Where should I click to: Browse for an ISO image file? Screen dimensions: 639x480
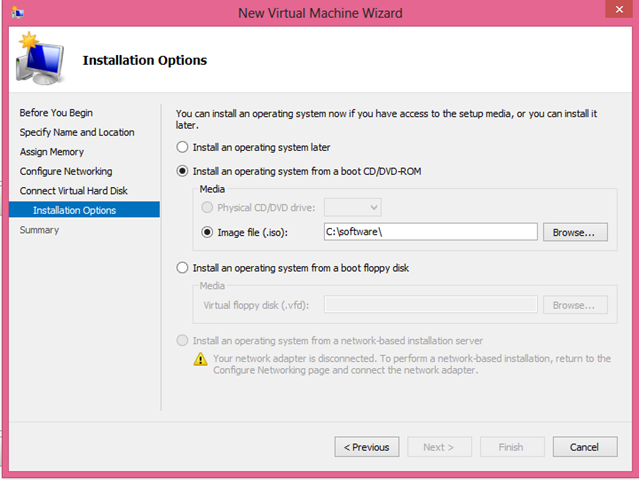click(x=575, y=232)
